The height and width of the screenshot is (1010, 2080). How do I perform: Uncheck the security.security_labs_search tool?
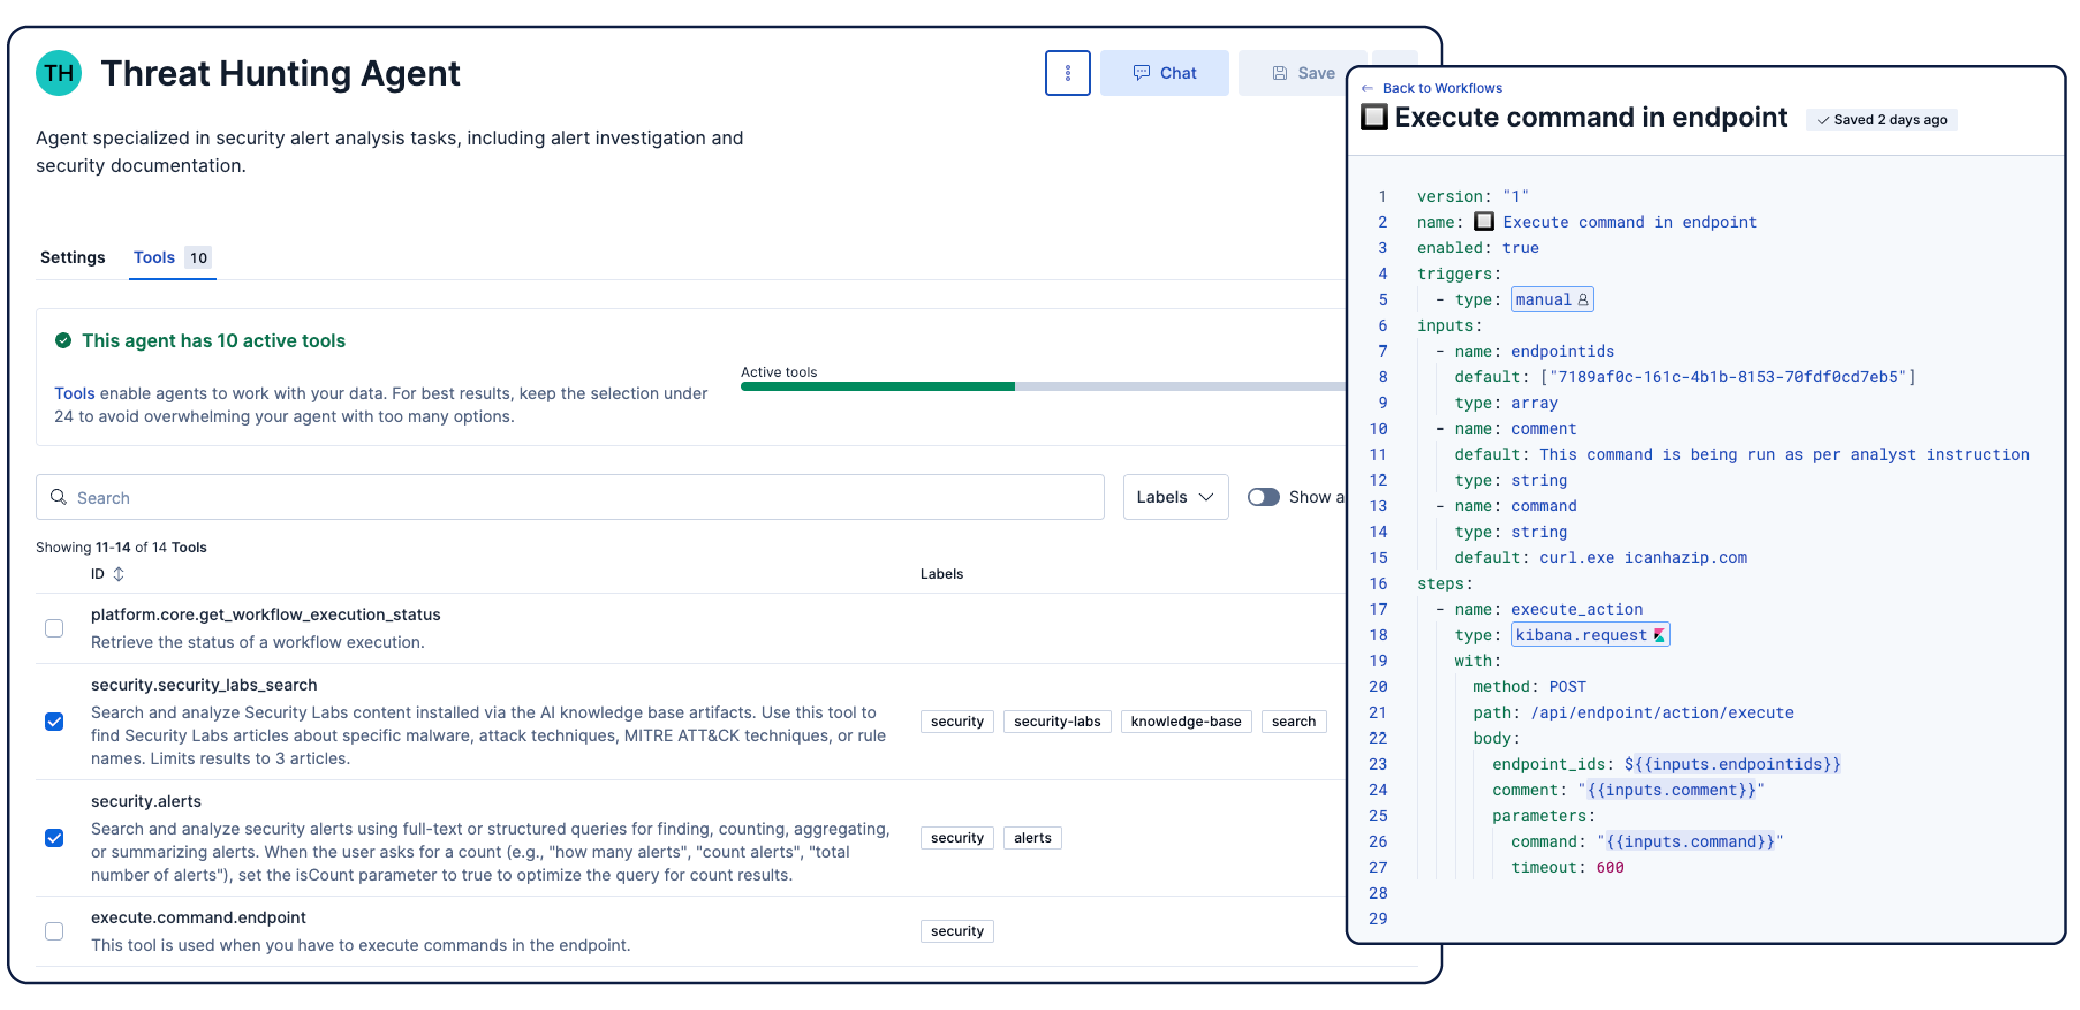point(54,722)
